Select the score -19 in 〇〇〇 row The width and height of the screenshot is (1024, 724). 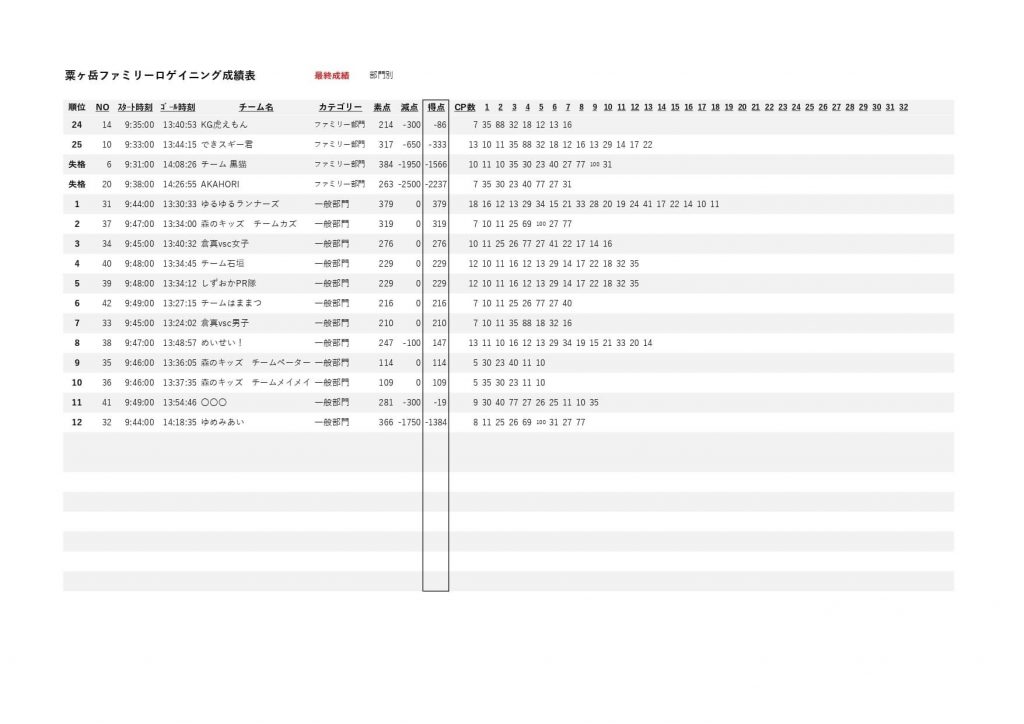tap(440, 403)
